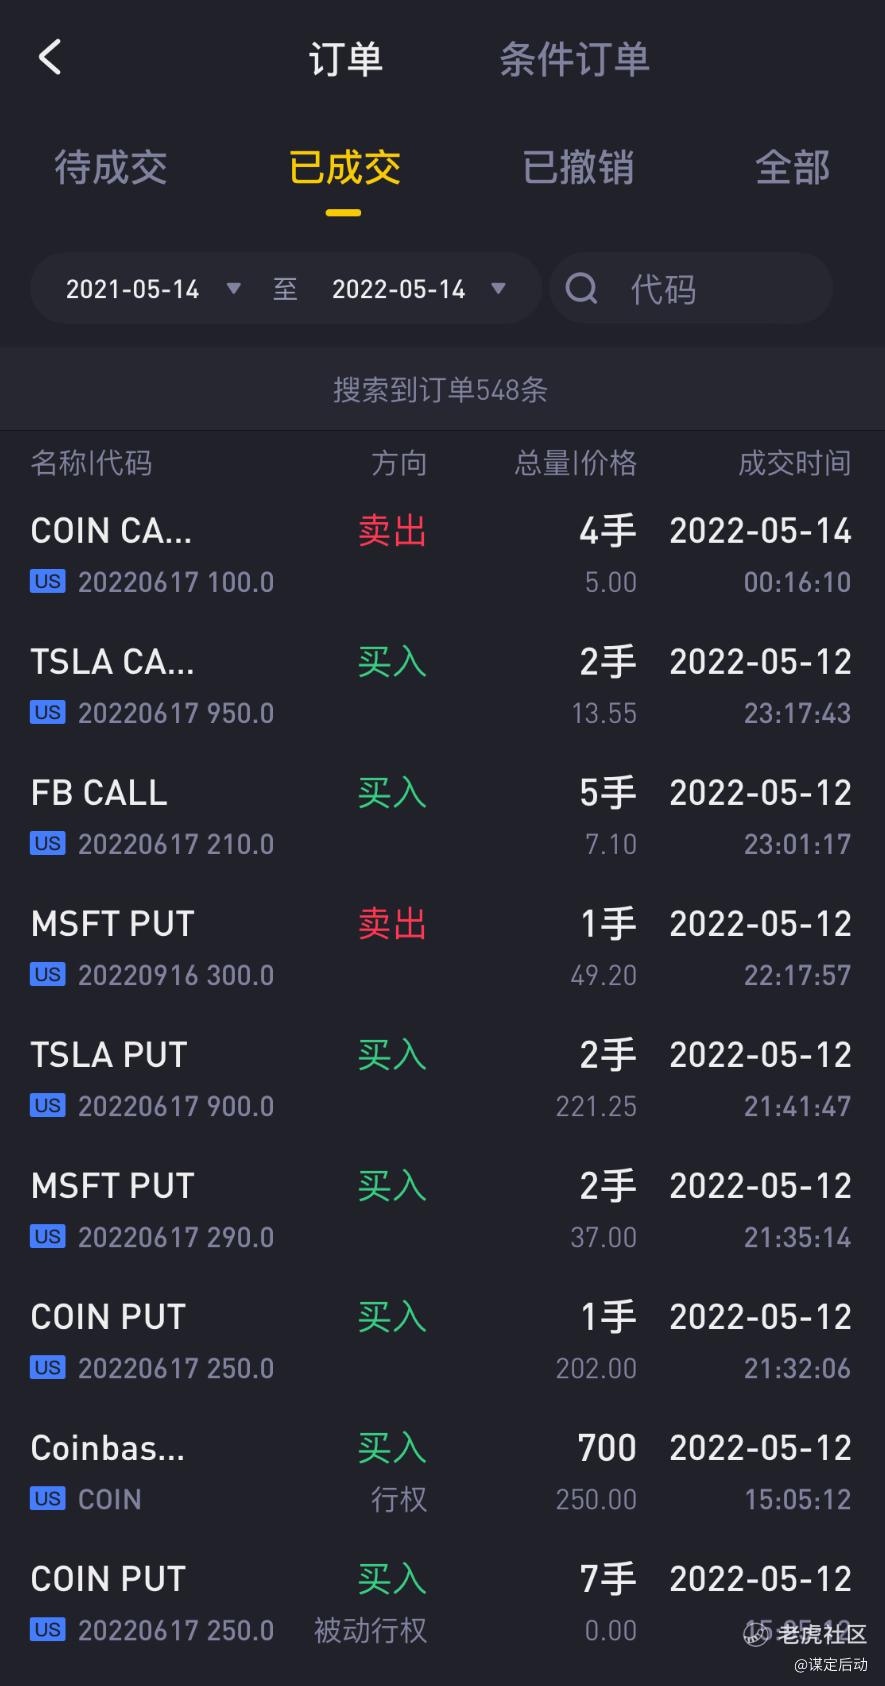Image resolution: width=885 pixels, height=1686 pixels.
Task: Open the TSLA PUT 900.0 order
Action: [x=442, y=1080]
